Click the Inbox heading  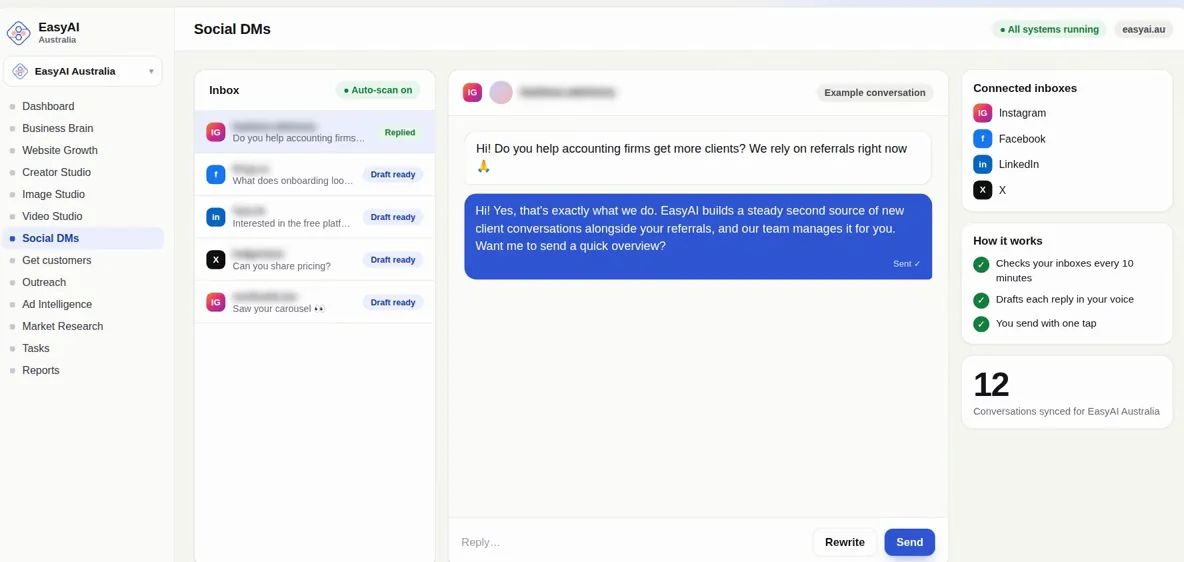[x=224, y=90]
